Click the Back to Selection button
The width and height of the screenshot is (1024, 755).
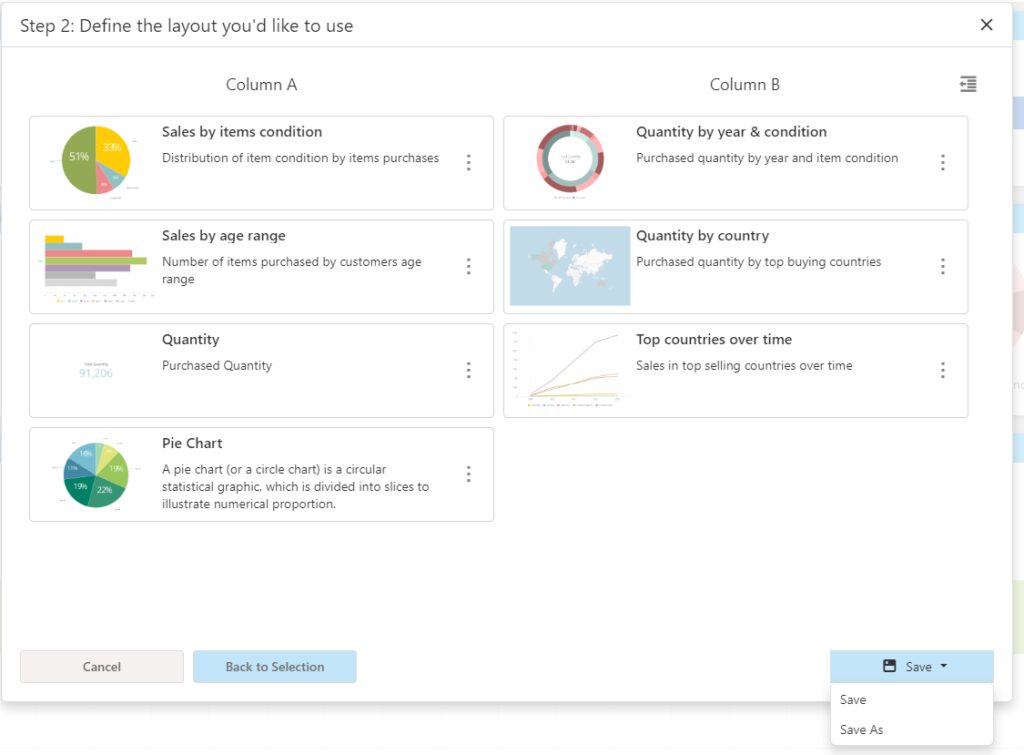(x=275, y=666)
